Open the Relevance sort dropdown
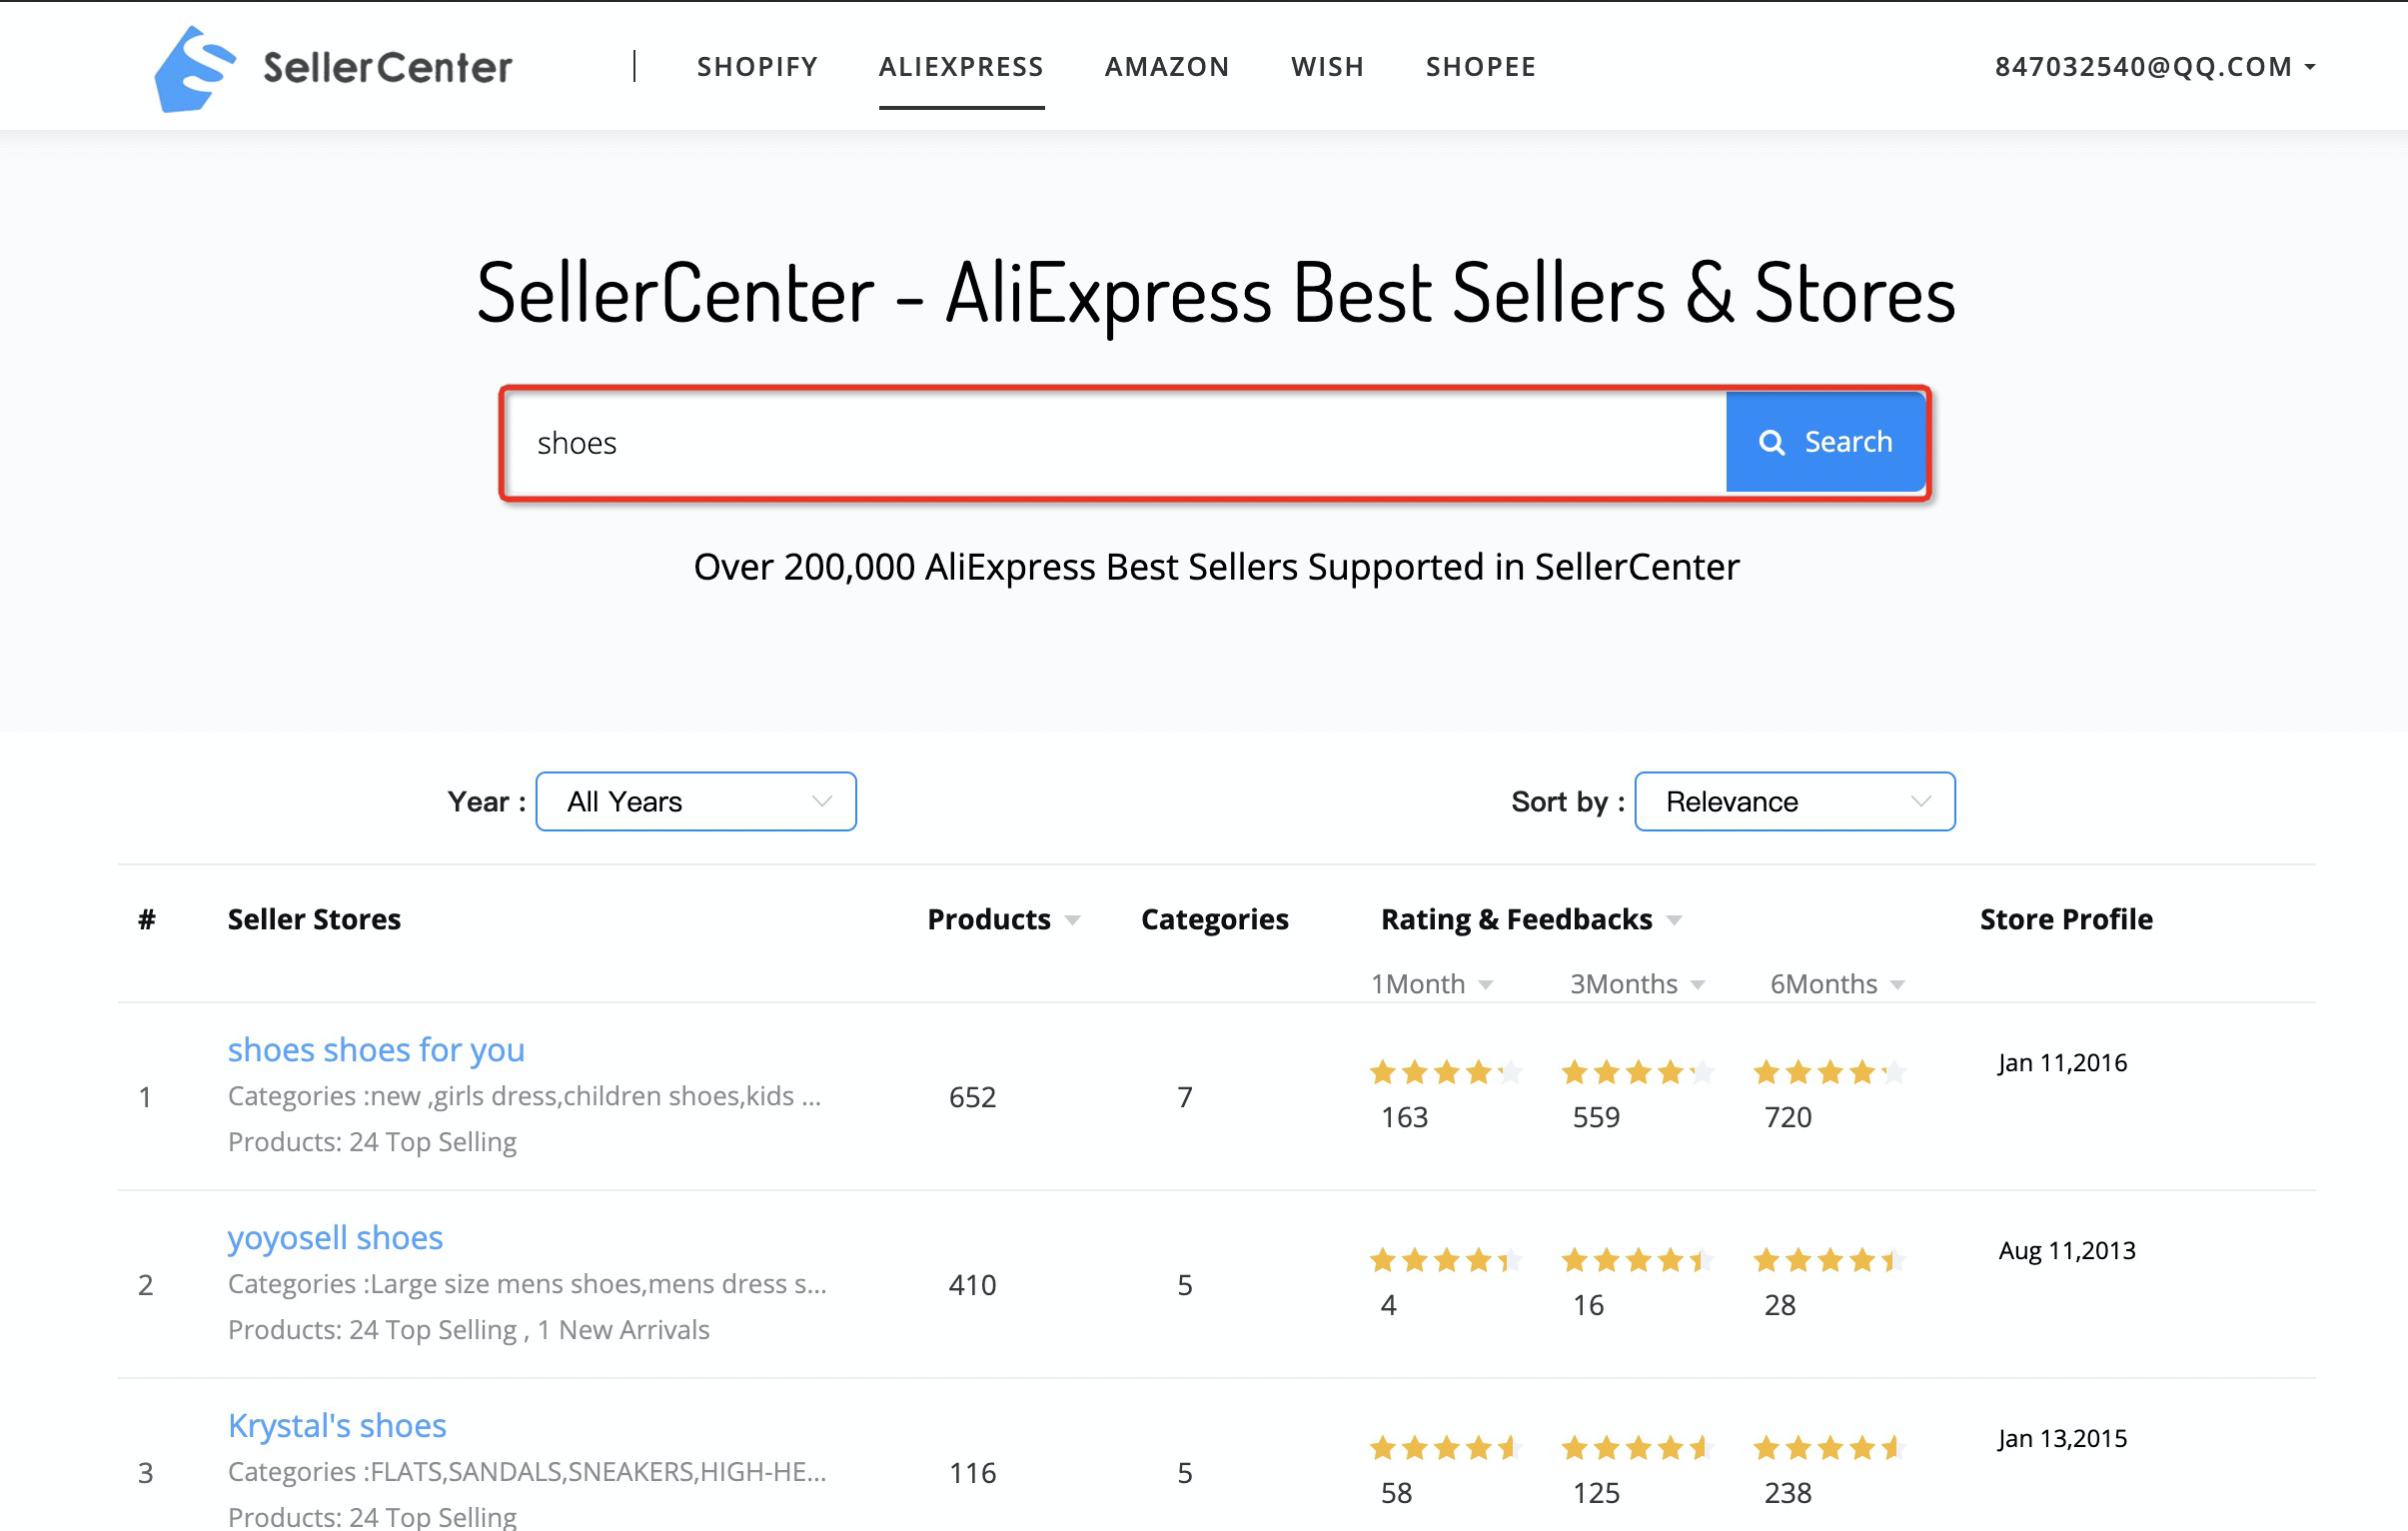 point(1794,801)
